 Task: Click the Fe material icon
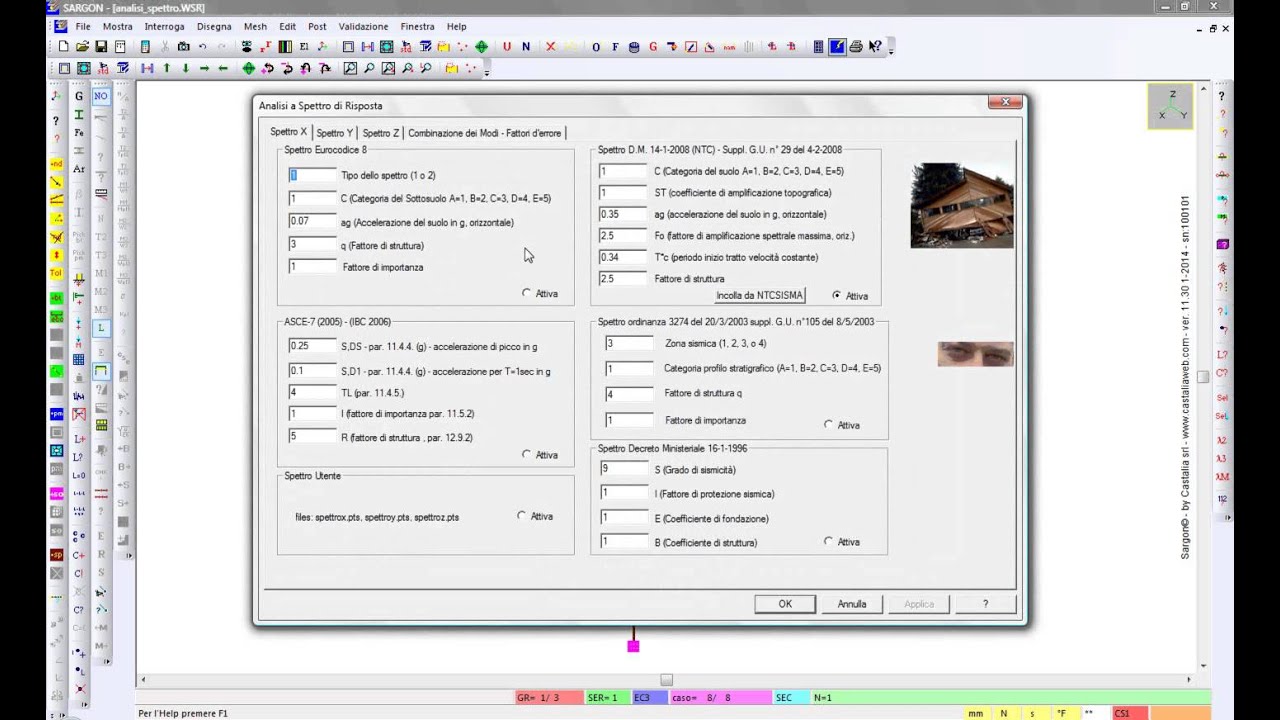pos(79,133)
